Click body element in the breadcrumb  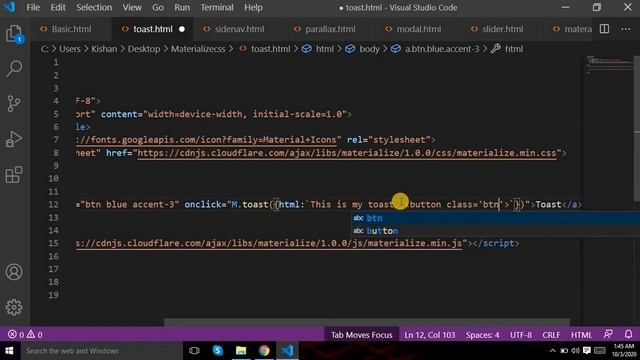point(369,49)
